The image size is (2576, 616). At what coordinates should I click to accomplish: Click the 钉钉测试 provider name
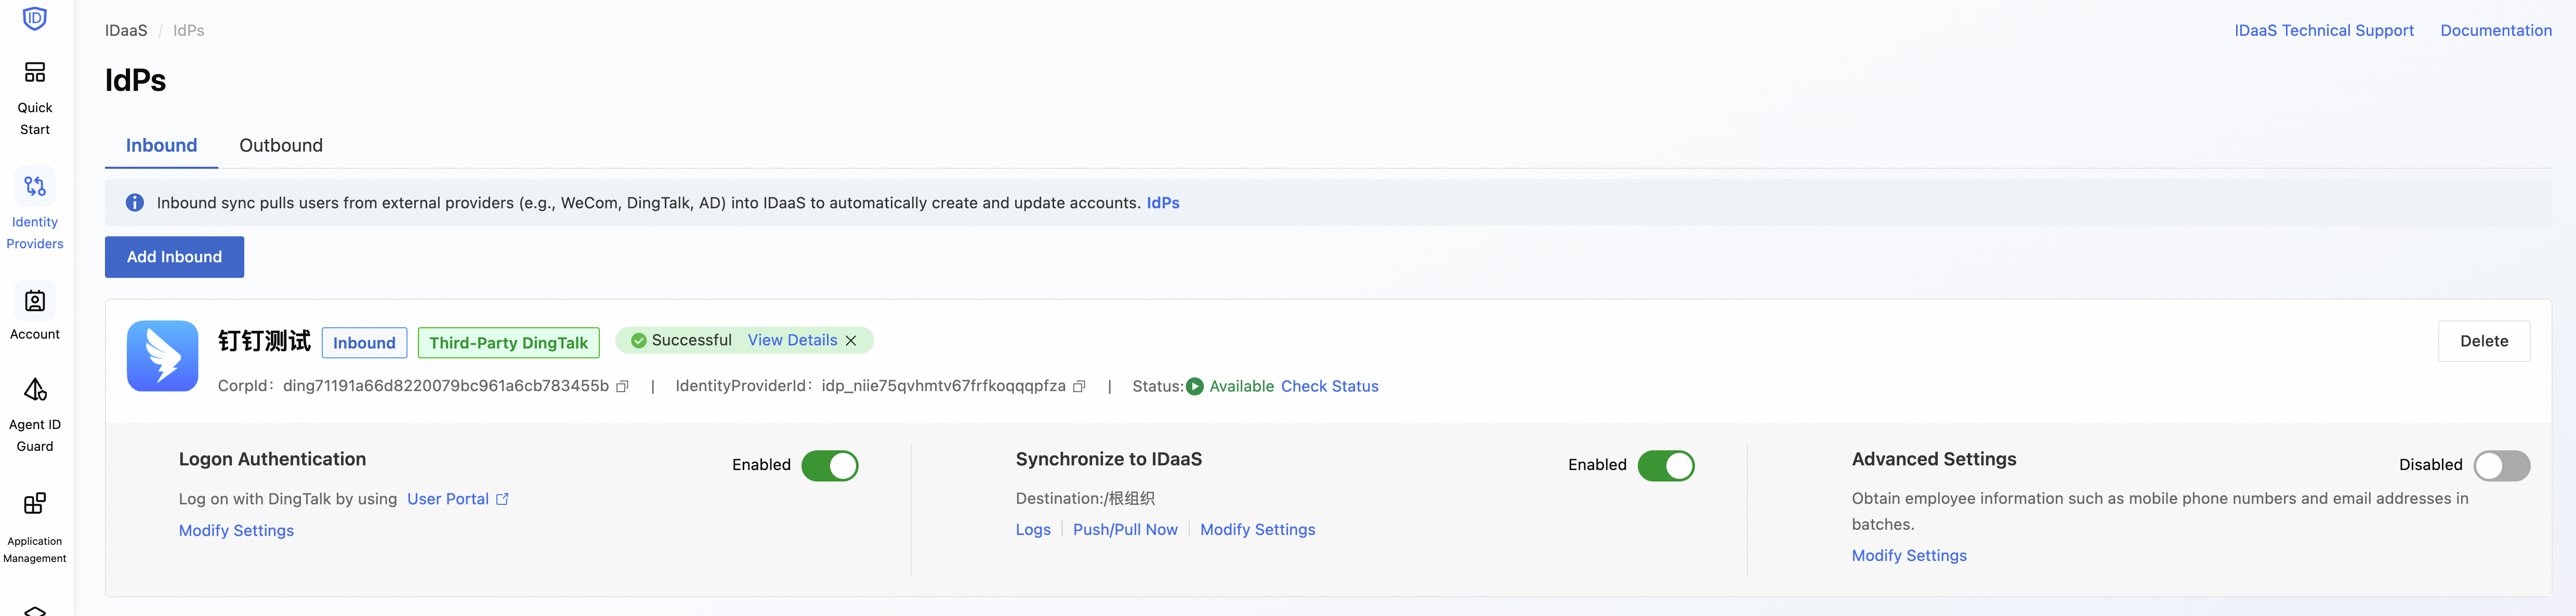[264, 341]
